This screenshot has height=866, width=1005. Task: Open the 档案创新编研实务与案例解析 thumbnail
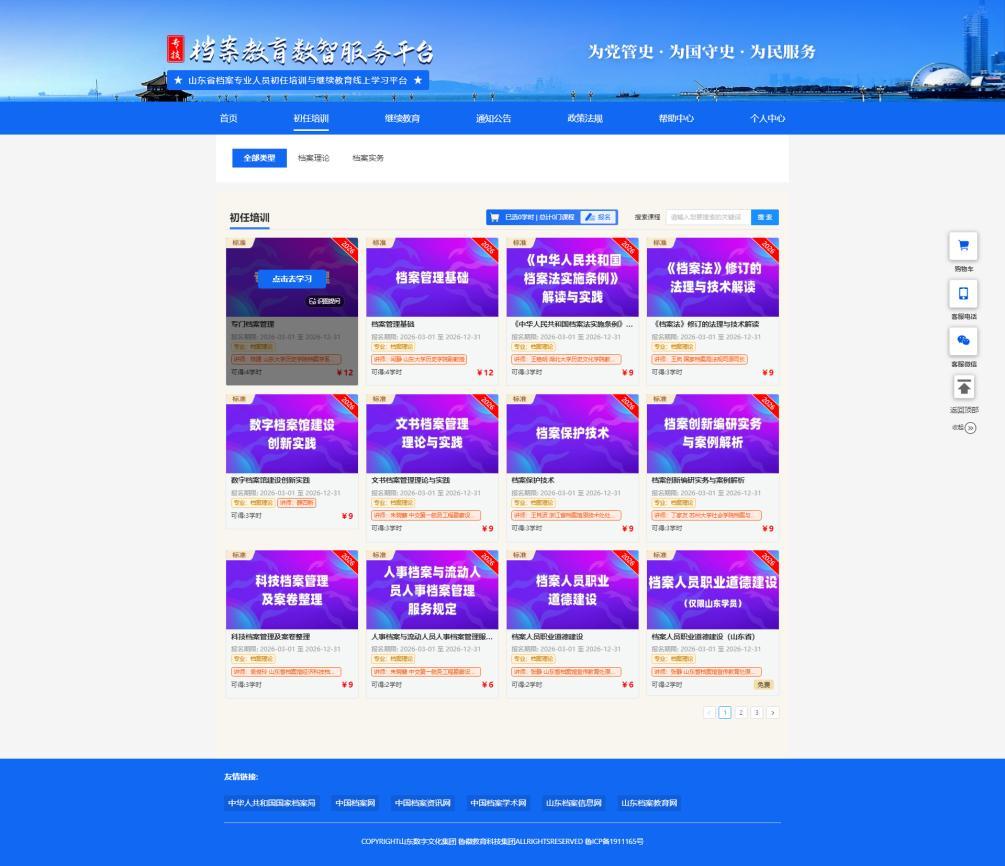pos(713,434)
